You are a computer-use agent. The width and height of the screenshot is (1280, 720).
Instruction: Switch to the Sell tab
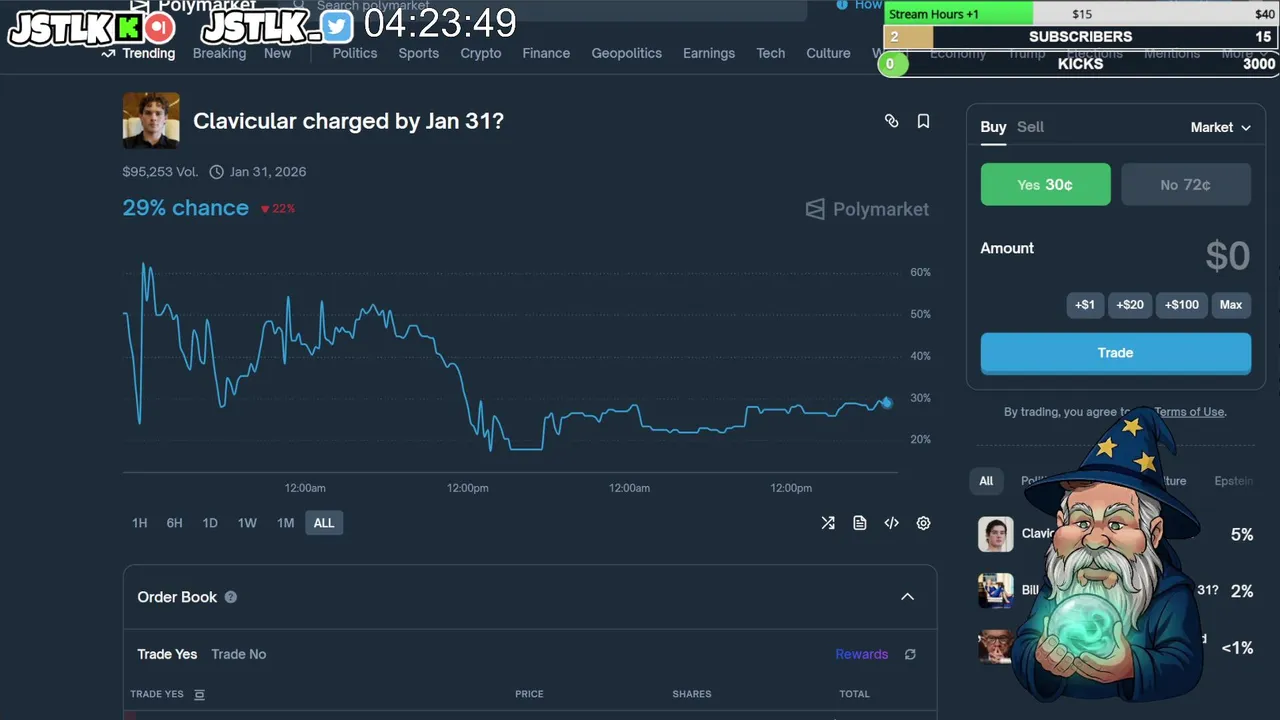(1030, 127)
